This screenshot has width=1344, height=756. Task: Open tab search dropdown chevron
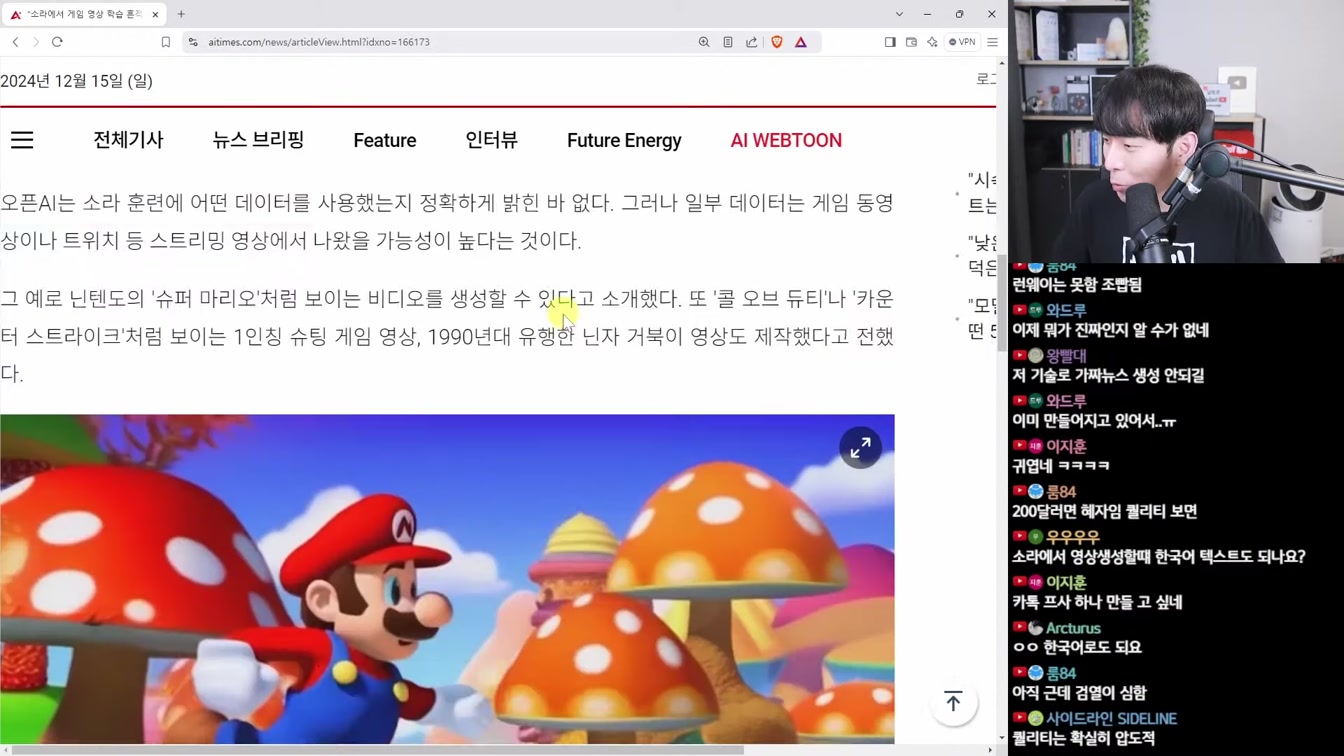click(x=899, y=14)
